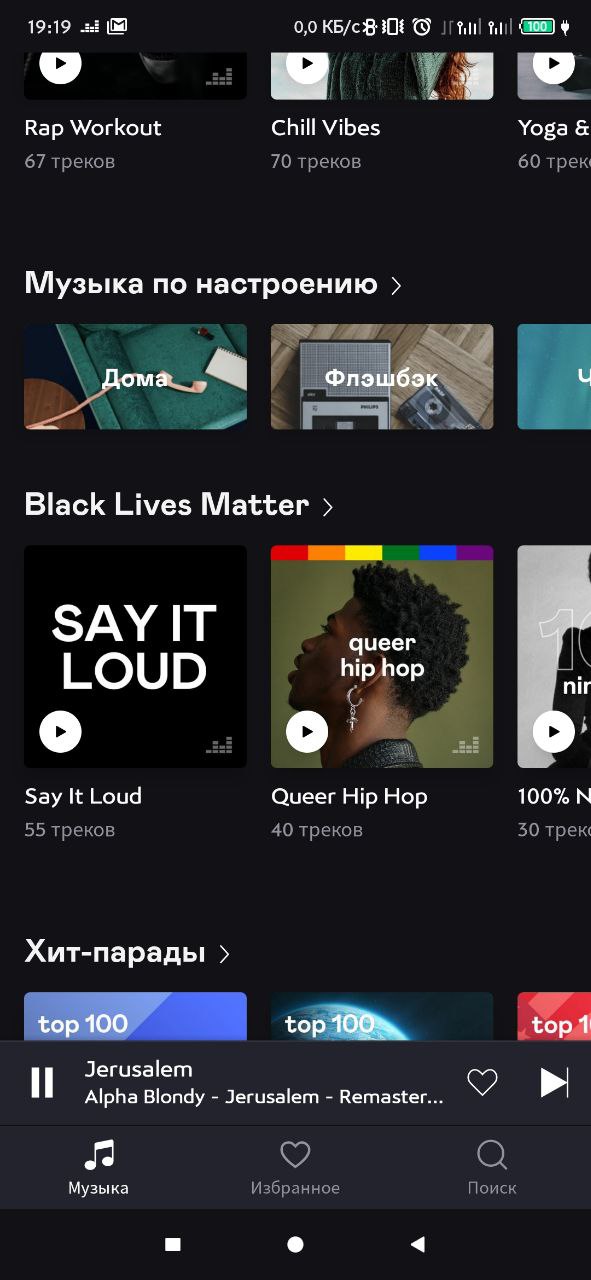Play the Say It Loud playlist
Screen dimensions: 591x1280
click(60, 732)
